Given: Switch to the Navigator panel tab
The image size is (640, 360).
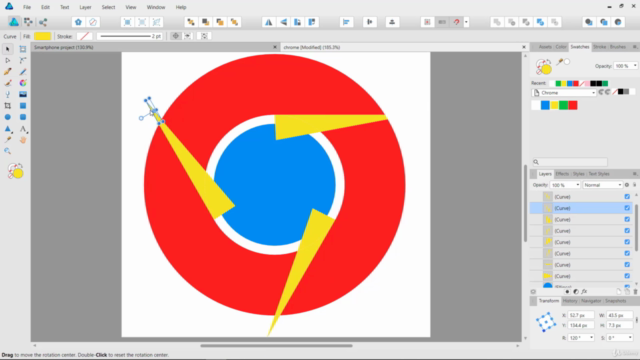Looking at the screenshot, I should tap(591, 301).
